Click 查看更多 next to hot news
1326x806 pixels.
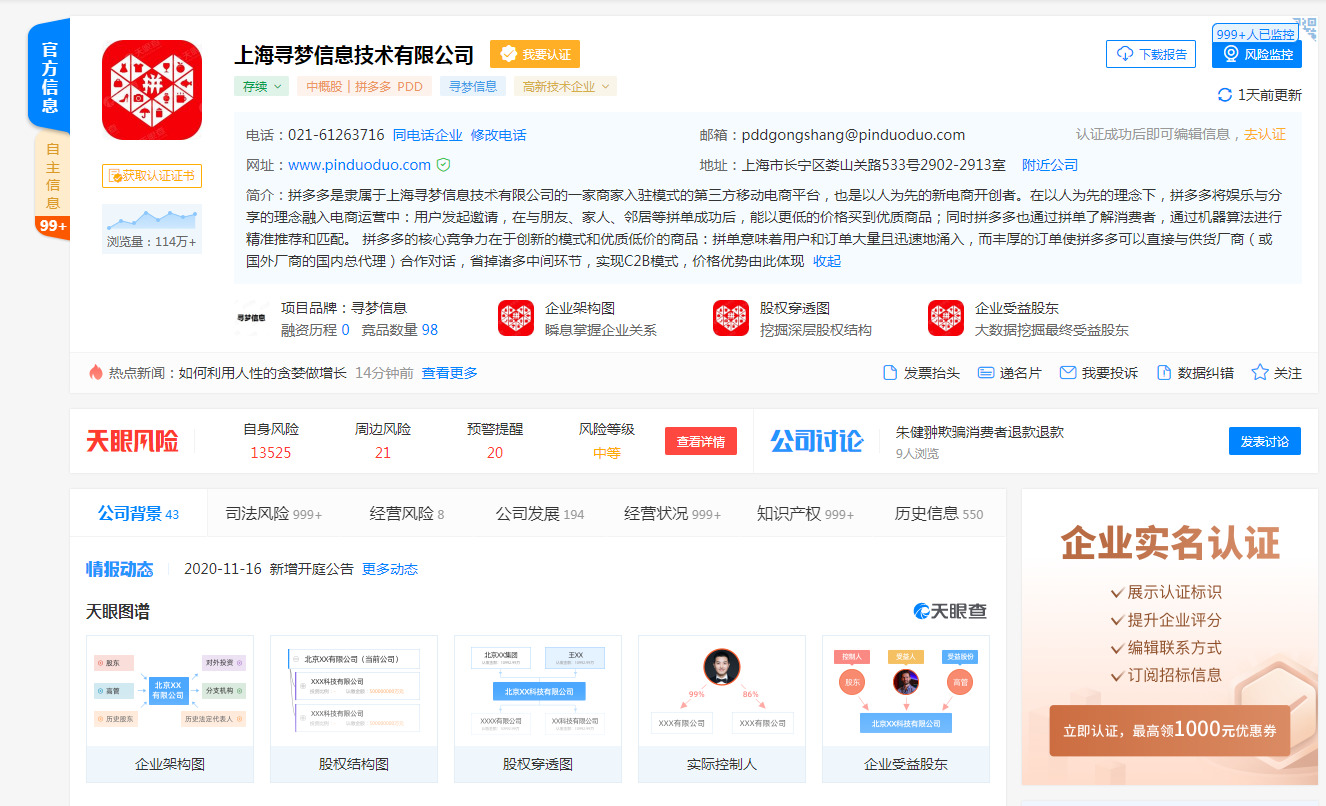[x=450, y=373]
